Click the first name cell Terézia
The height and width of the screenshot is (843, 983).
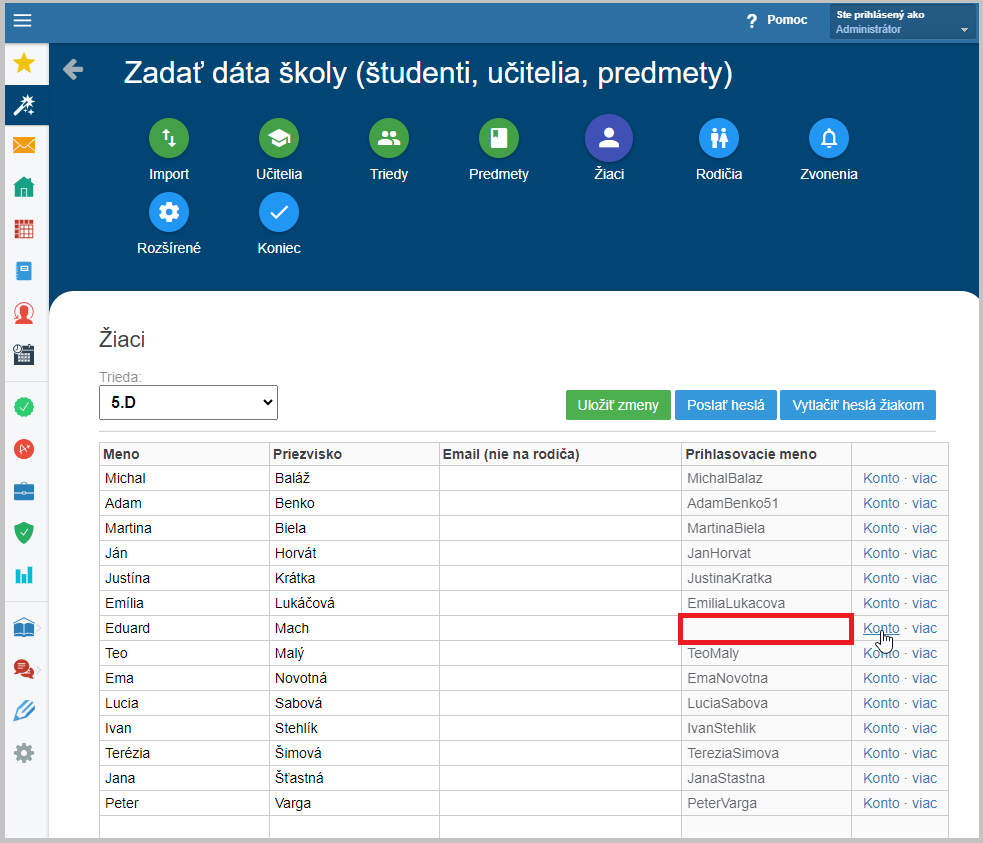184,753
